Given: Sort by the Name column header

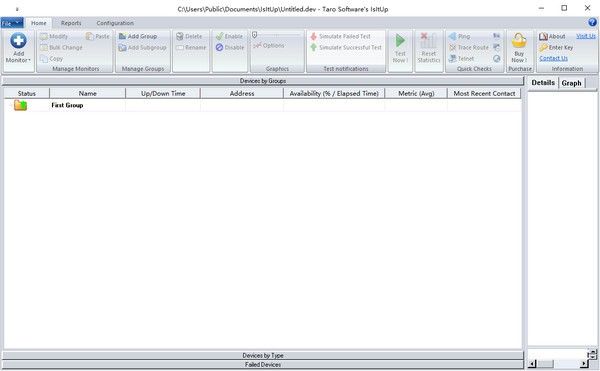Looking at the screenshot, I should tap(88, 93).
